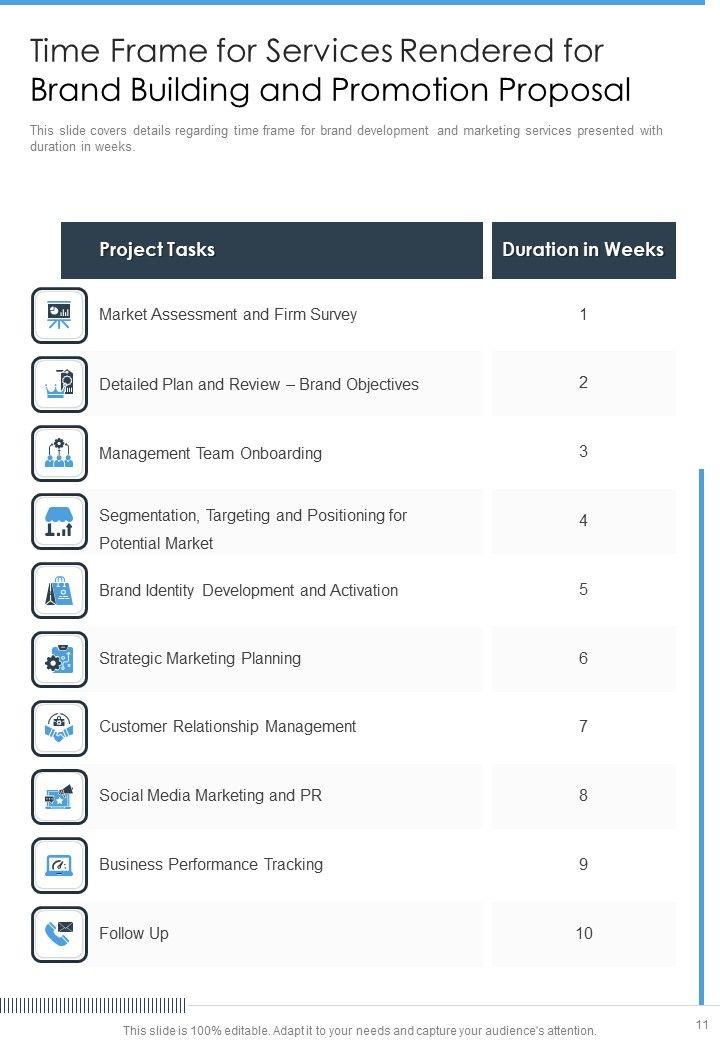Select the Market Assessment and Firm Survey row
The image size is (720, 1040).
point(228,315)
